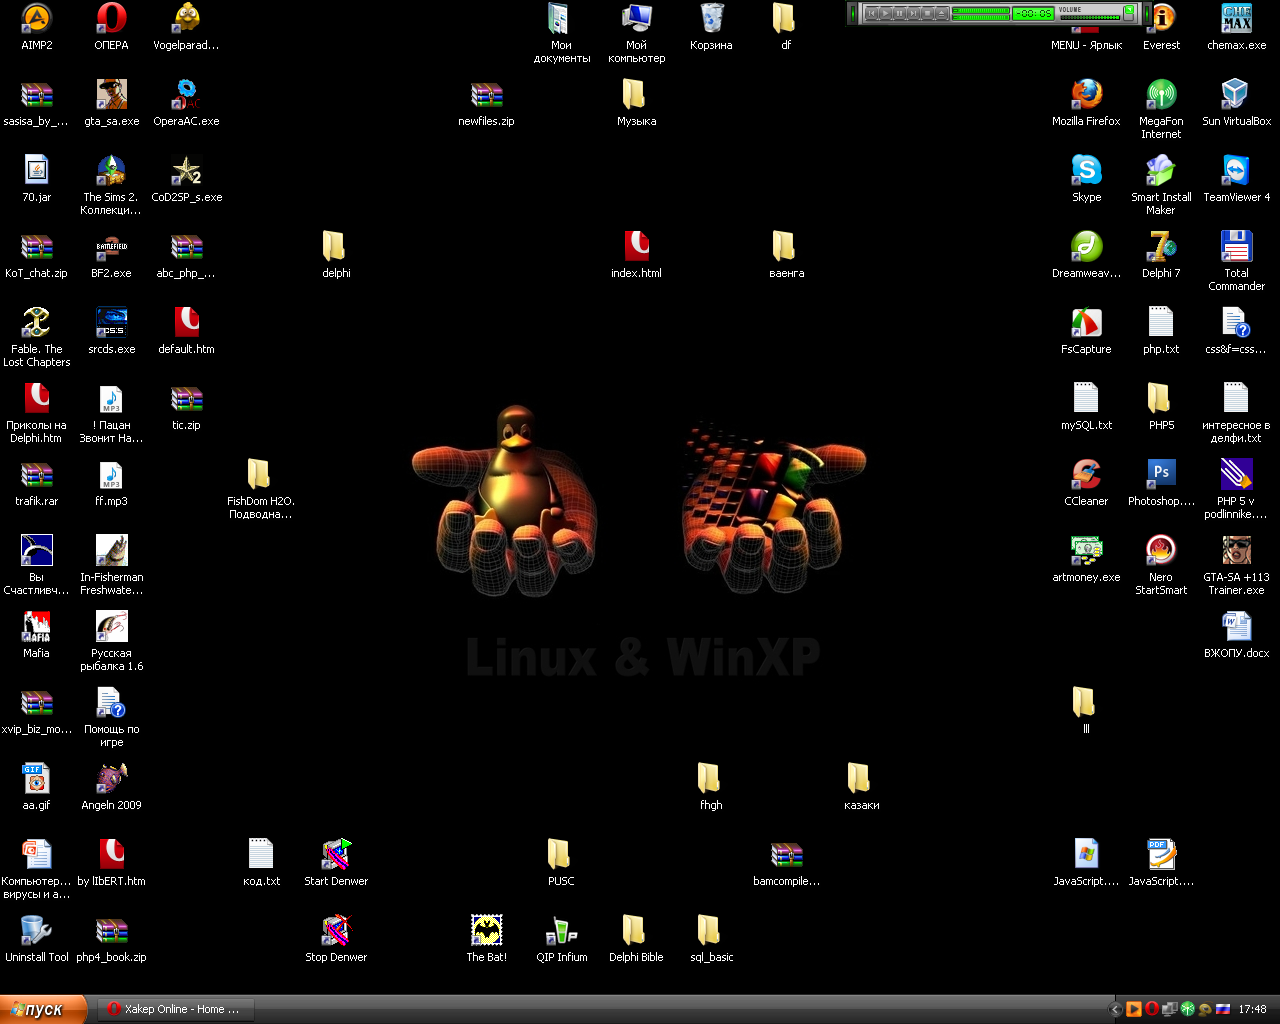Click the Delphi 7 shortcut icon
This screenshot has width=1280, height=1024.
click(x=1160, y=247)
